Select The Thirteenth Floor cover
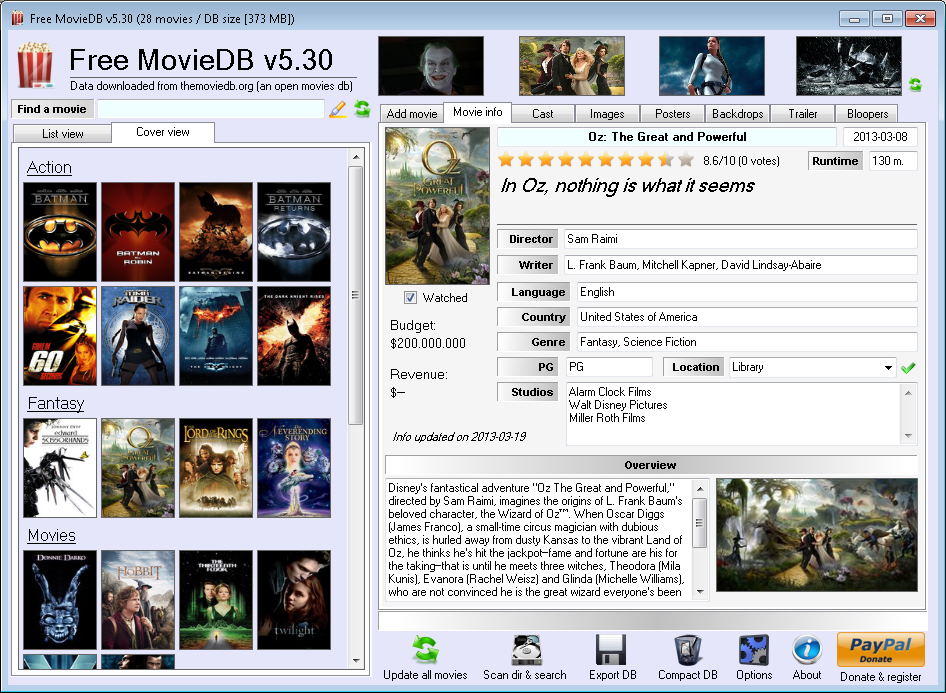The image size is (946, 693). [216, 600]
